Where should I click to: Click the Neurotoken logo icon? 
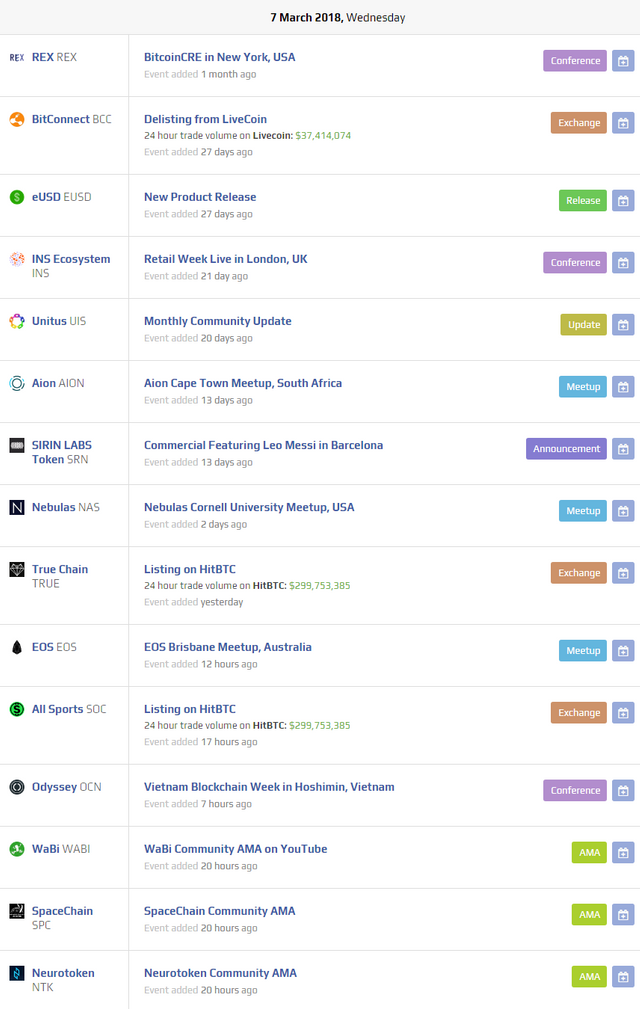point(17,973)
